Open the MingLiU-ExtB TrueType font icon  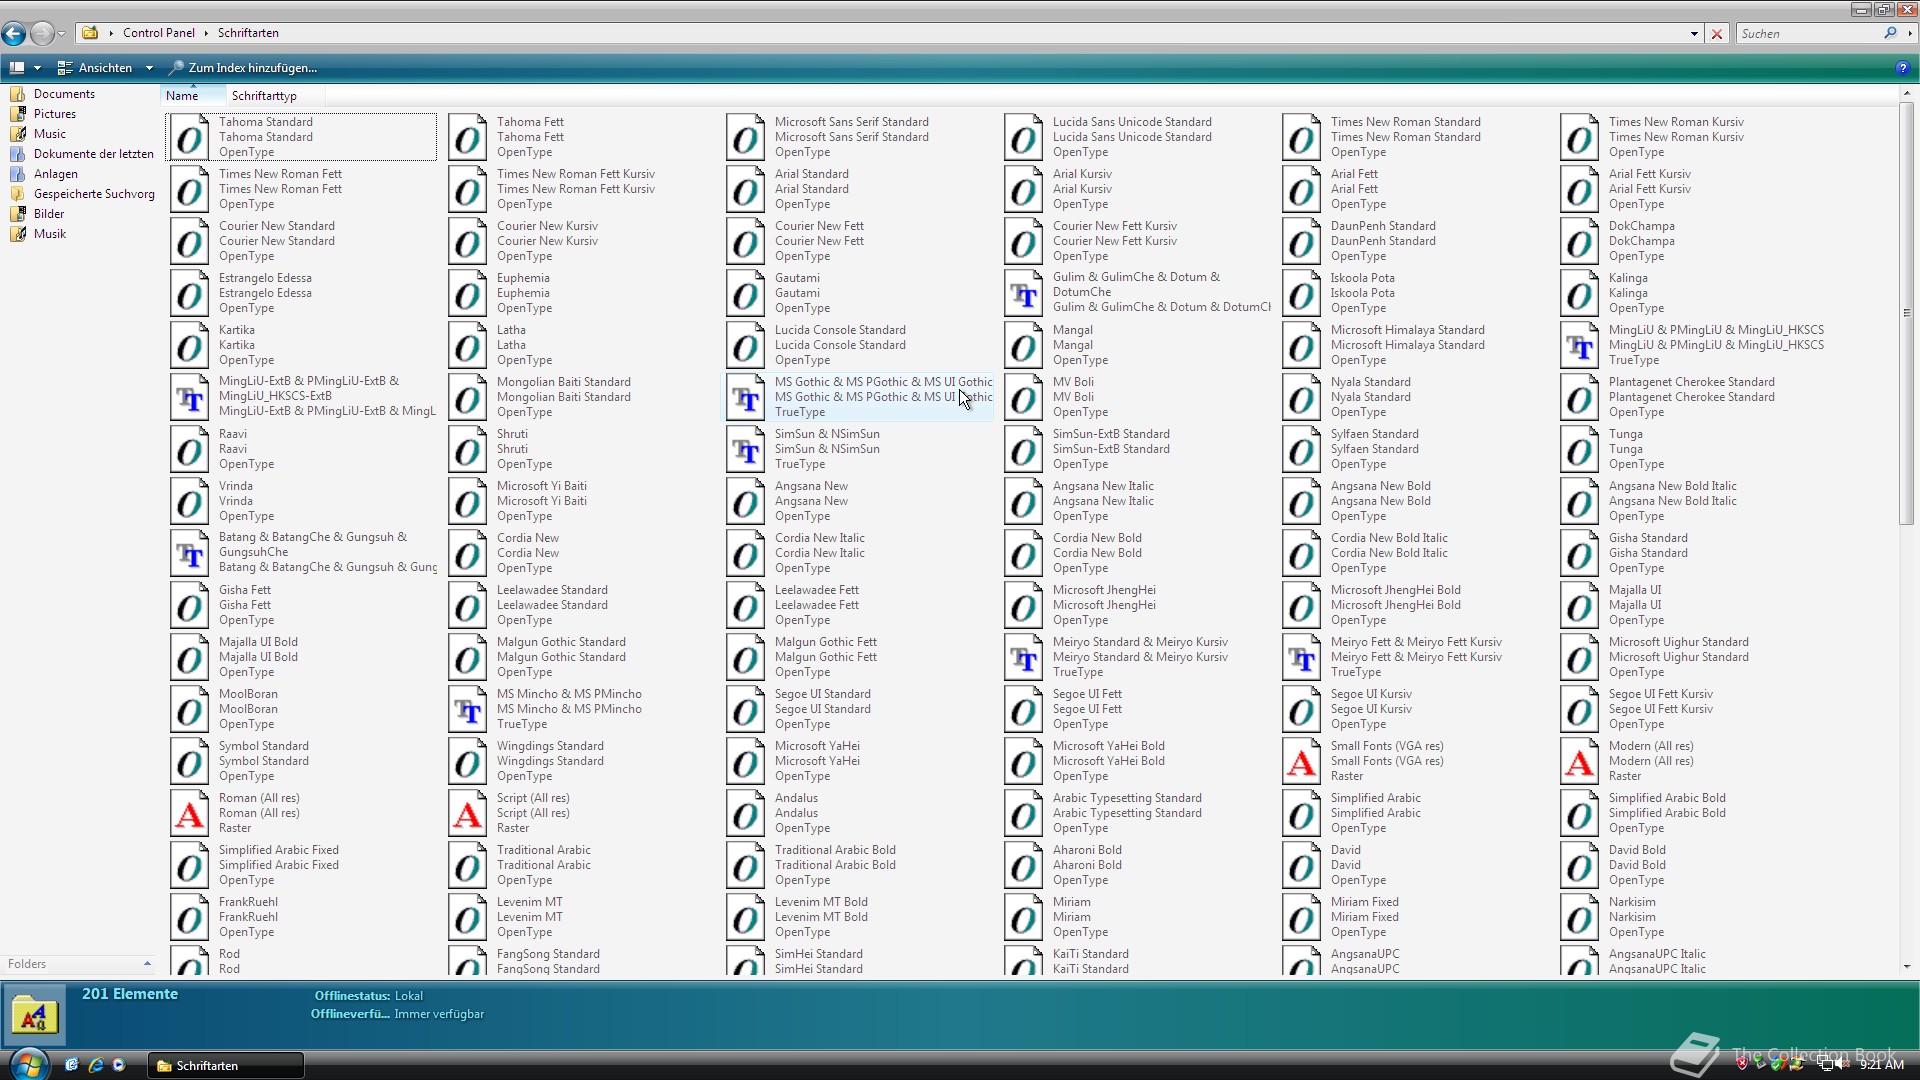189,397
